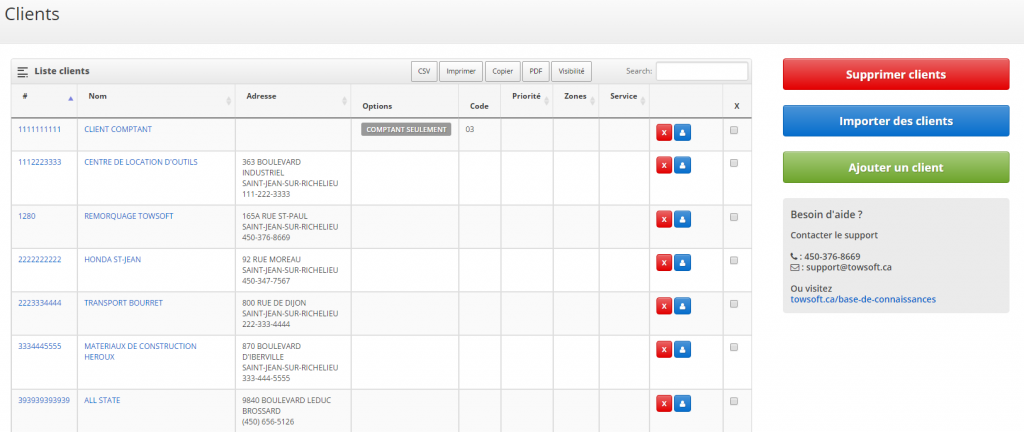Open towsoft.ca/base-de-connaissances link
This screenshot has height=432, width=1024.
[863, 299]
